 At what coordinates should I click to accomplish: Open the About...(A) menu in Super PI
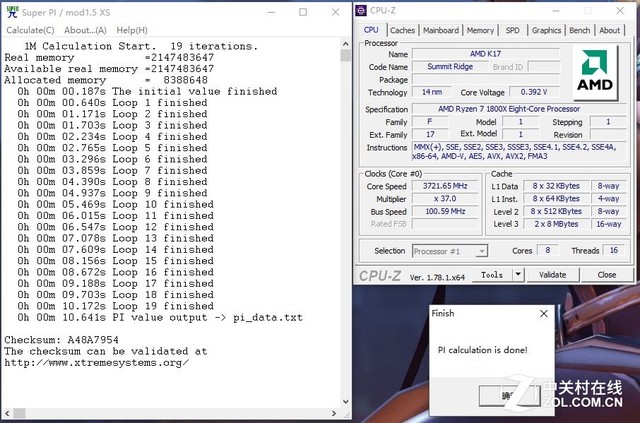point(85,30)
